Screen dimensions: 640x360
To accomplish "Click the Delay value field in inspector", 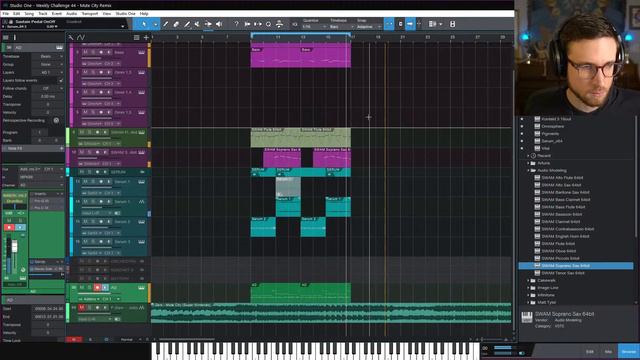I will 48,96.
